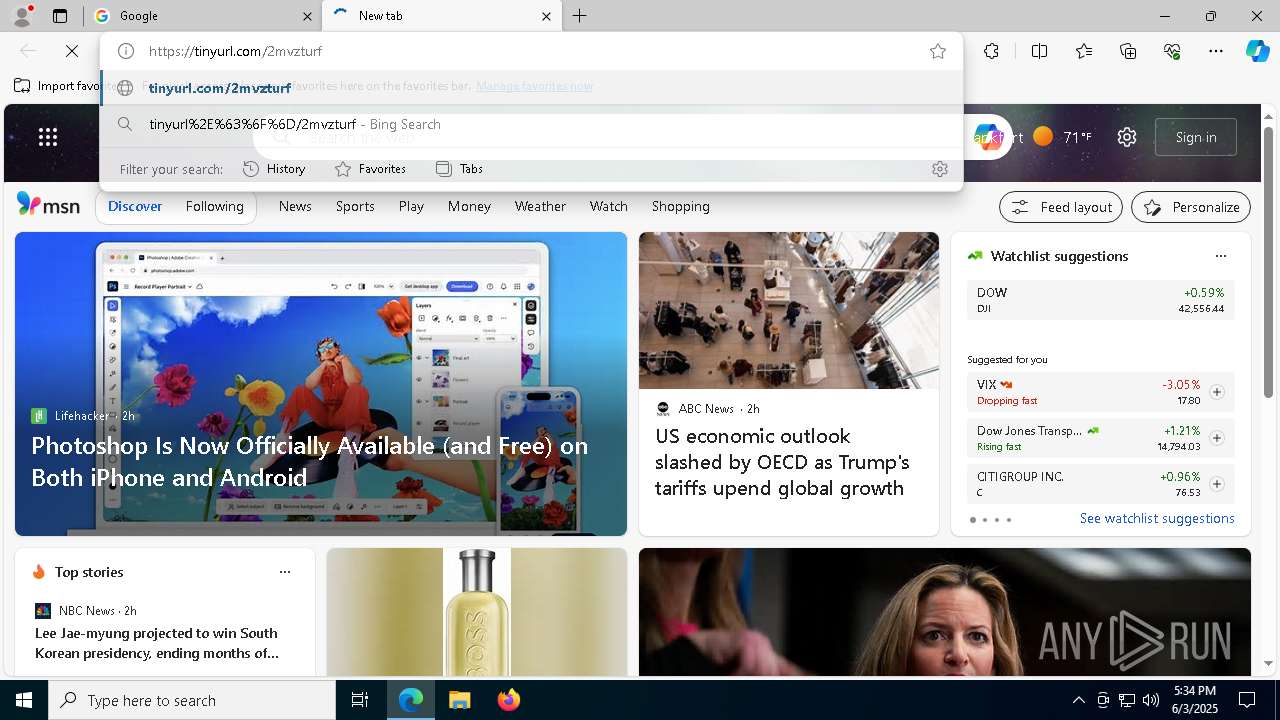Follow See watchlist suggestions link

(1157, 518)
